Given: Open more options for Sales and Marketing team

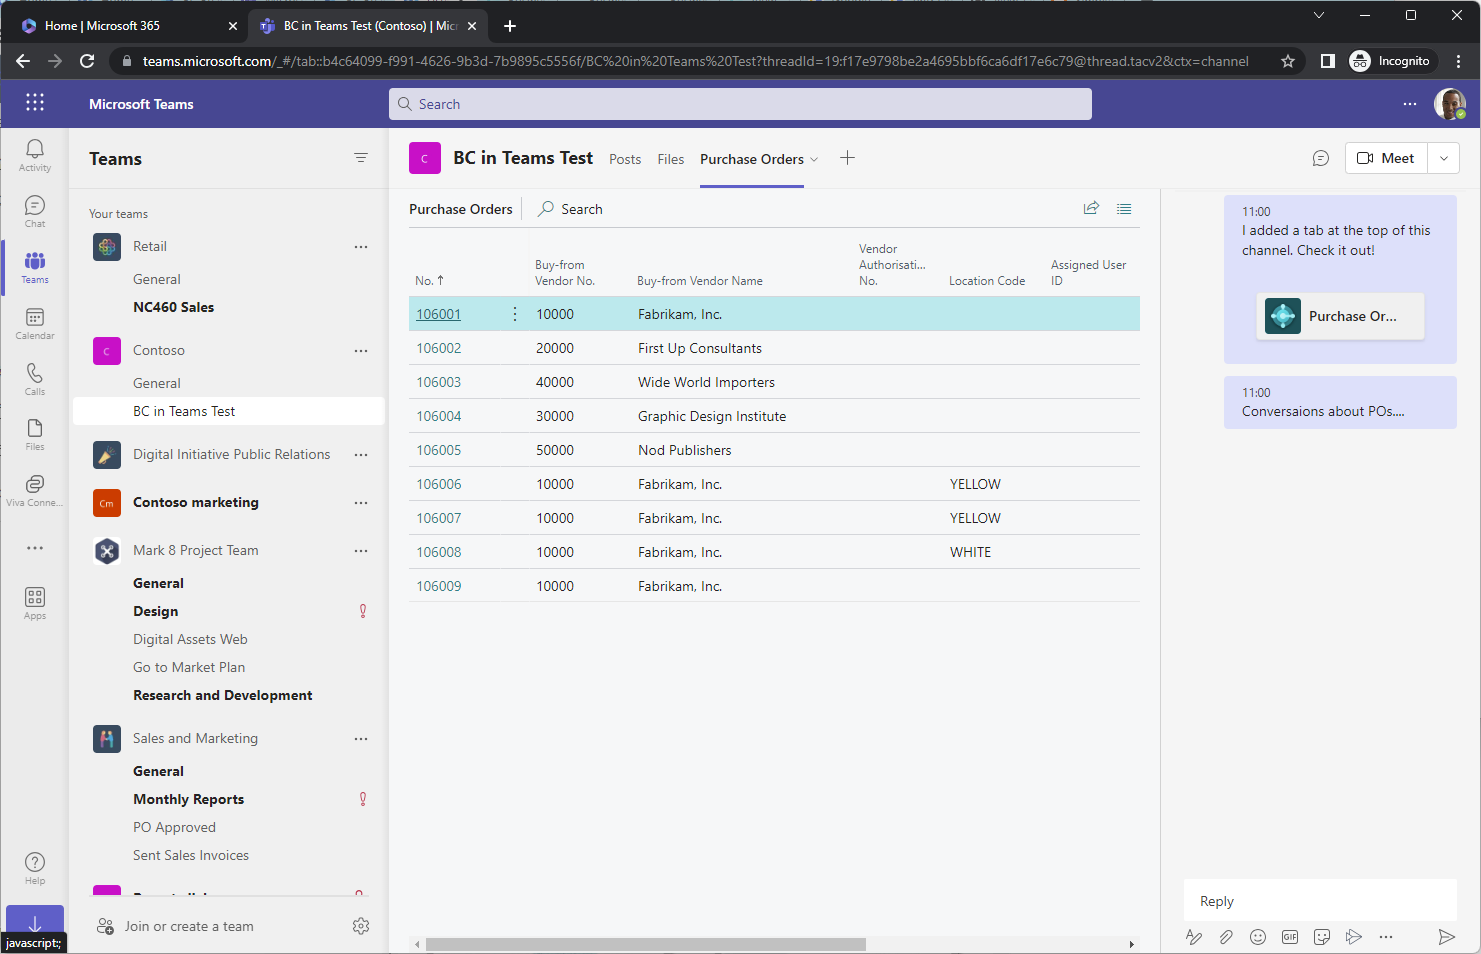Looking at the screenshot, I should point(361,739).
